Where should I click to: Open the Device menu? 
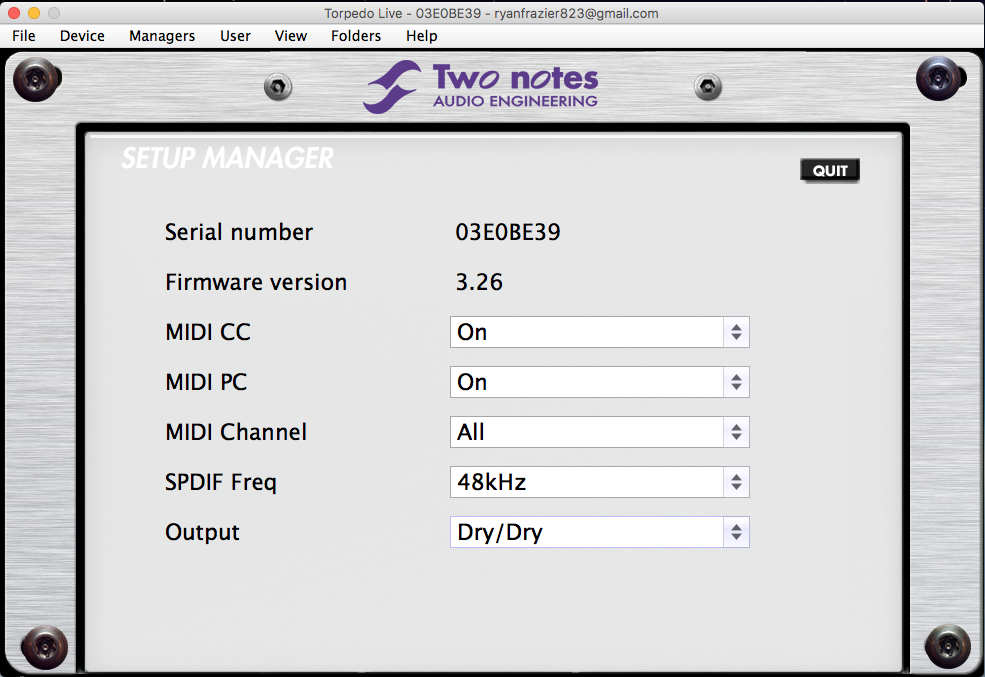[x=82, y=36]
